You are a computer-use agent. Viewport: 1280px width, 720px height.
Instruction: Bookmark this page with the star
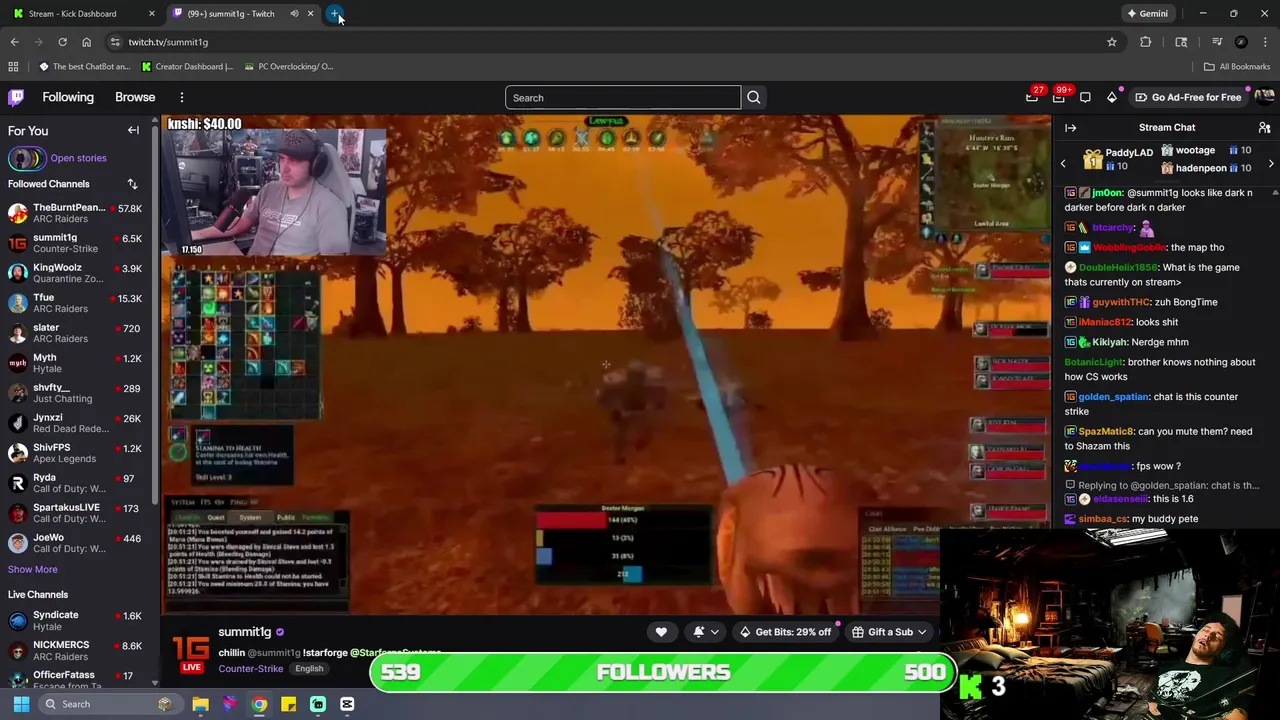pos(1111,42)
